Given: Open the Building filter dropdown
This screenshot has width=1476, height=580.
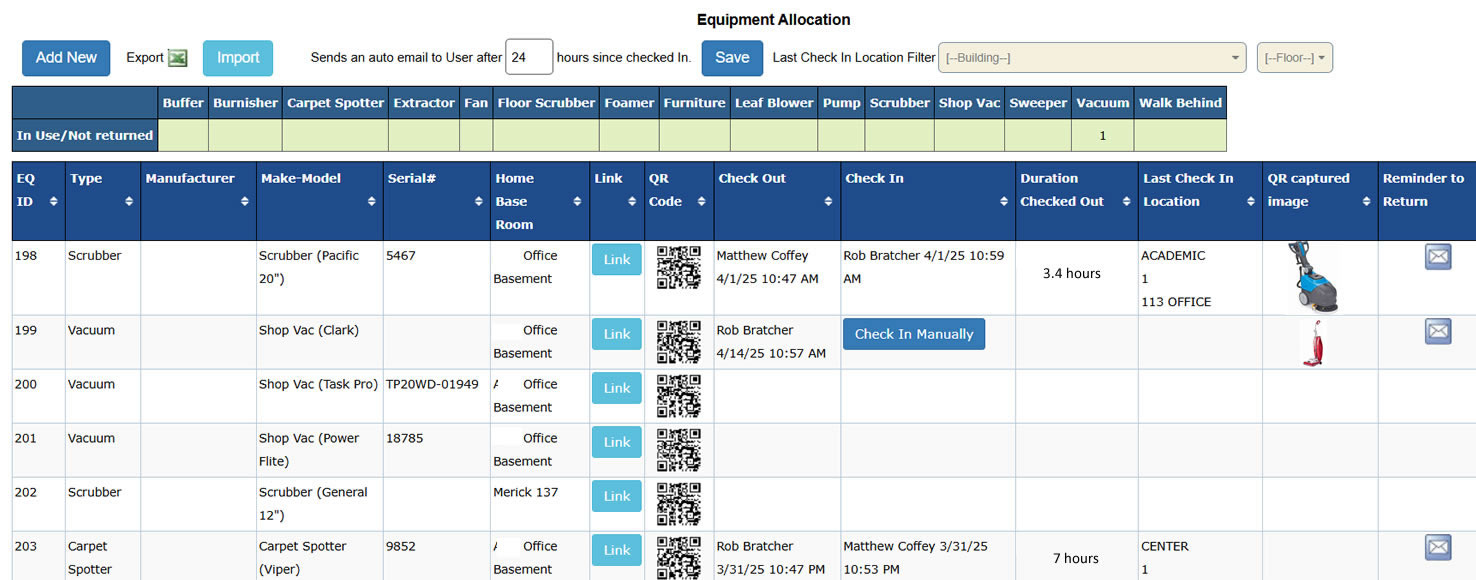Looking at the screenshot, I should coord(1091,58).
